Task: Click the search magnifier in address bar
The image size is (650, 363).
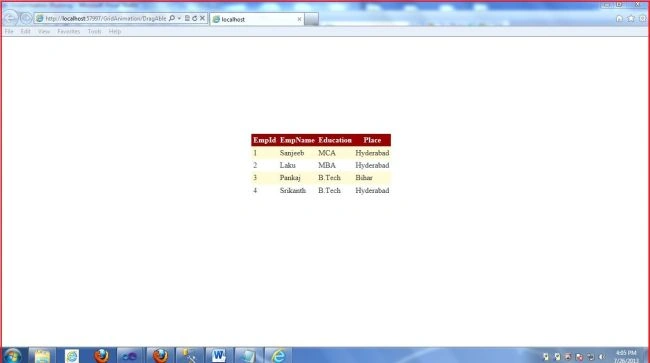Action: 172,19
